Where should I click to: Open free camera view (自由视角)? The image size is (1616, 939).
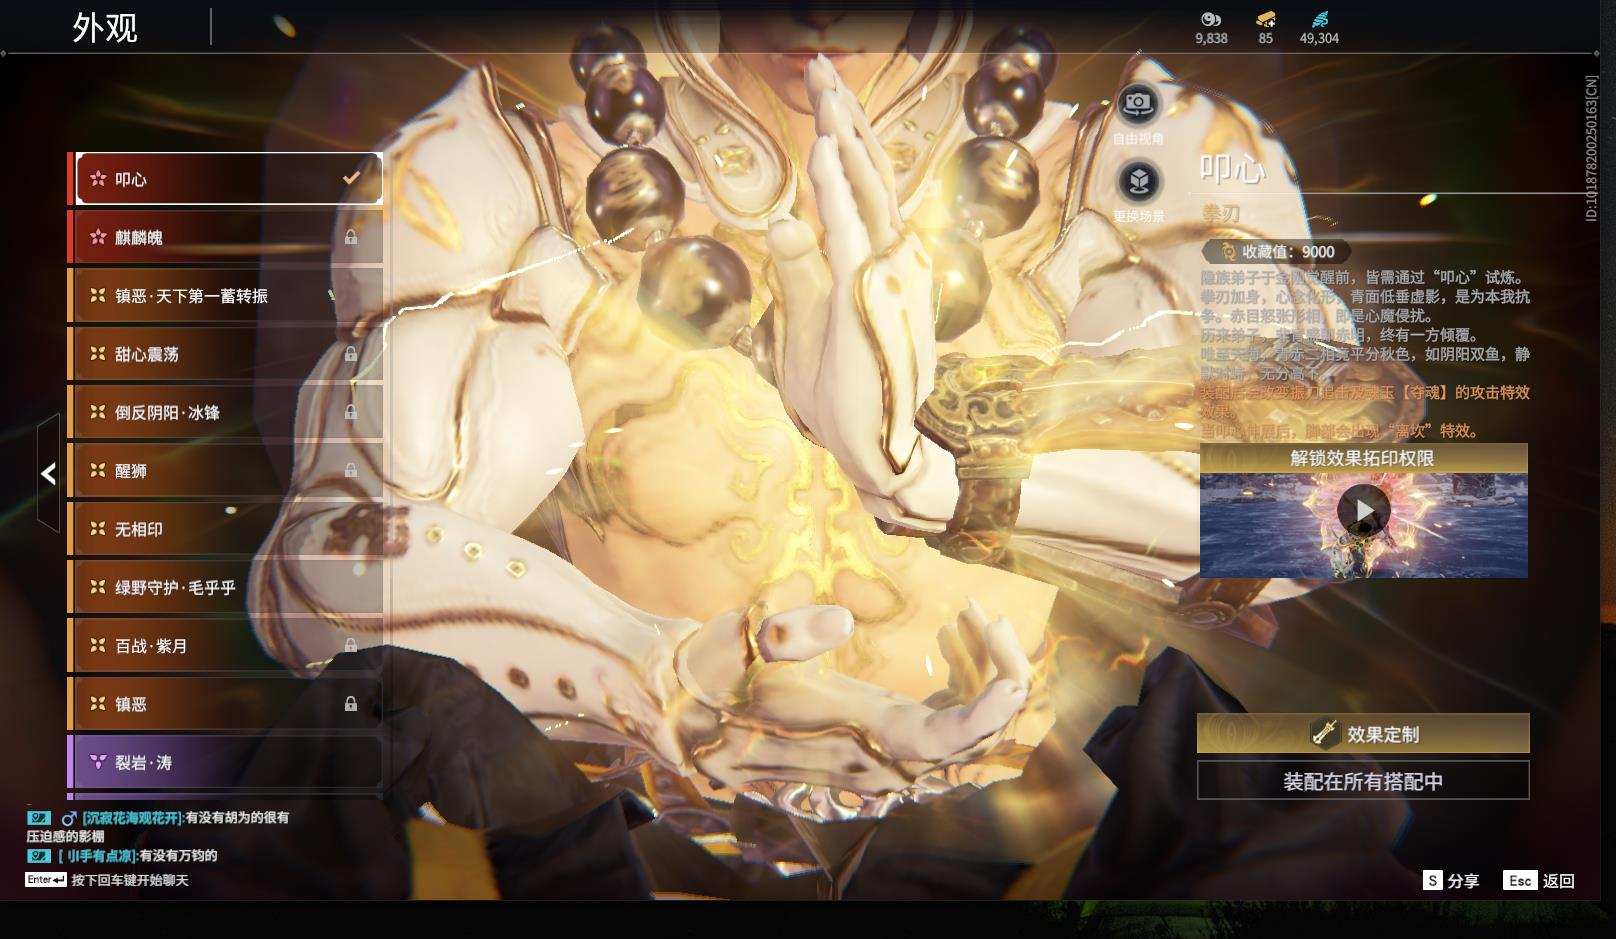click(x=1137, y=103)
